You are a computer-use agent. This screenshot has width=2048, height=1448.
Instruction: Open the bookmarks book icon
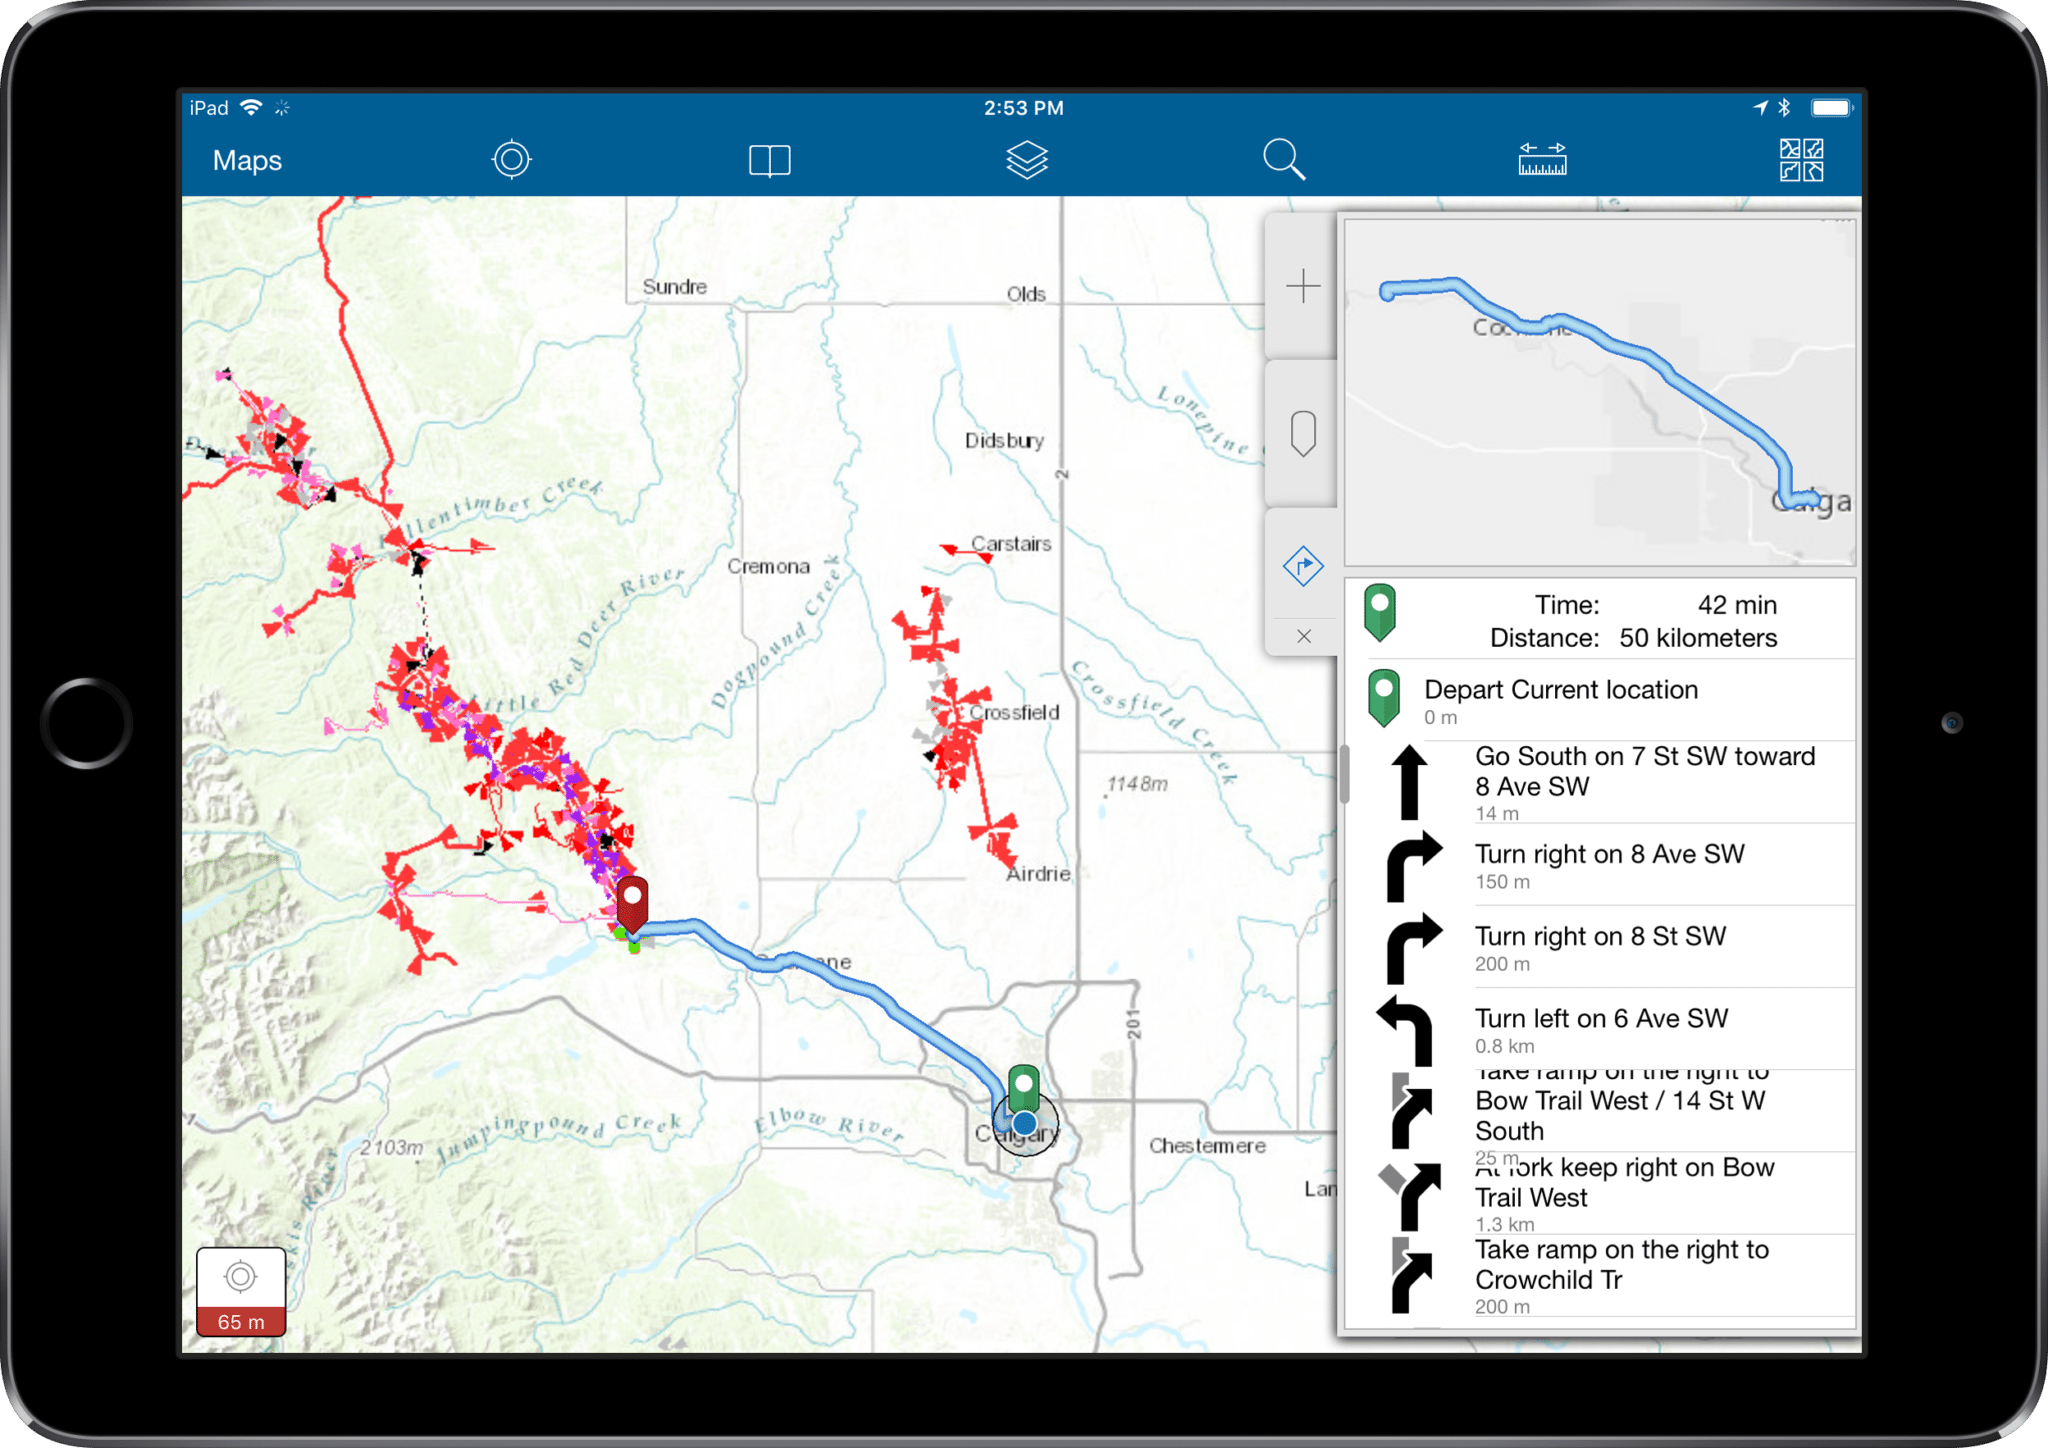pos(769,160)
